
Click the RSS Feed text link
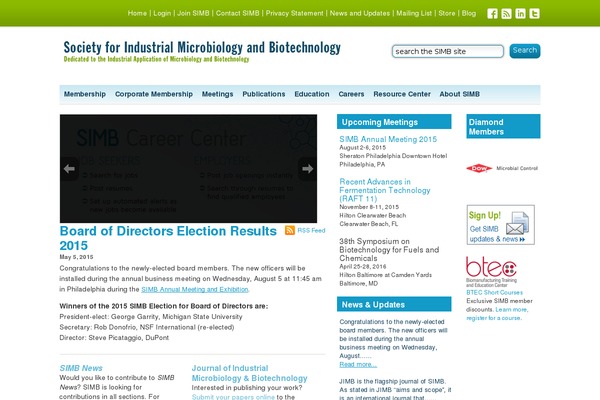(311, 230)
